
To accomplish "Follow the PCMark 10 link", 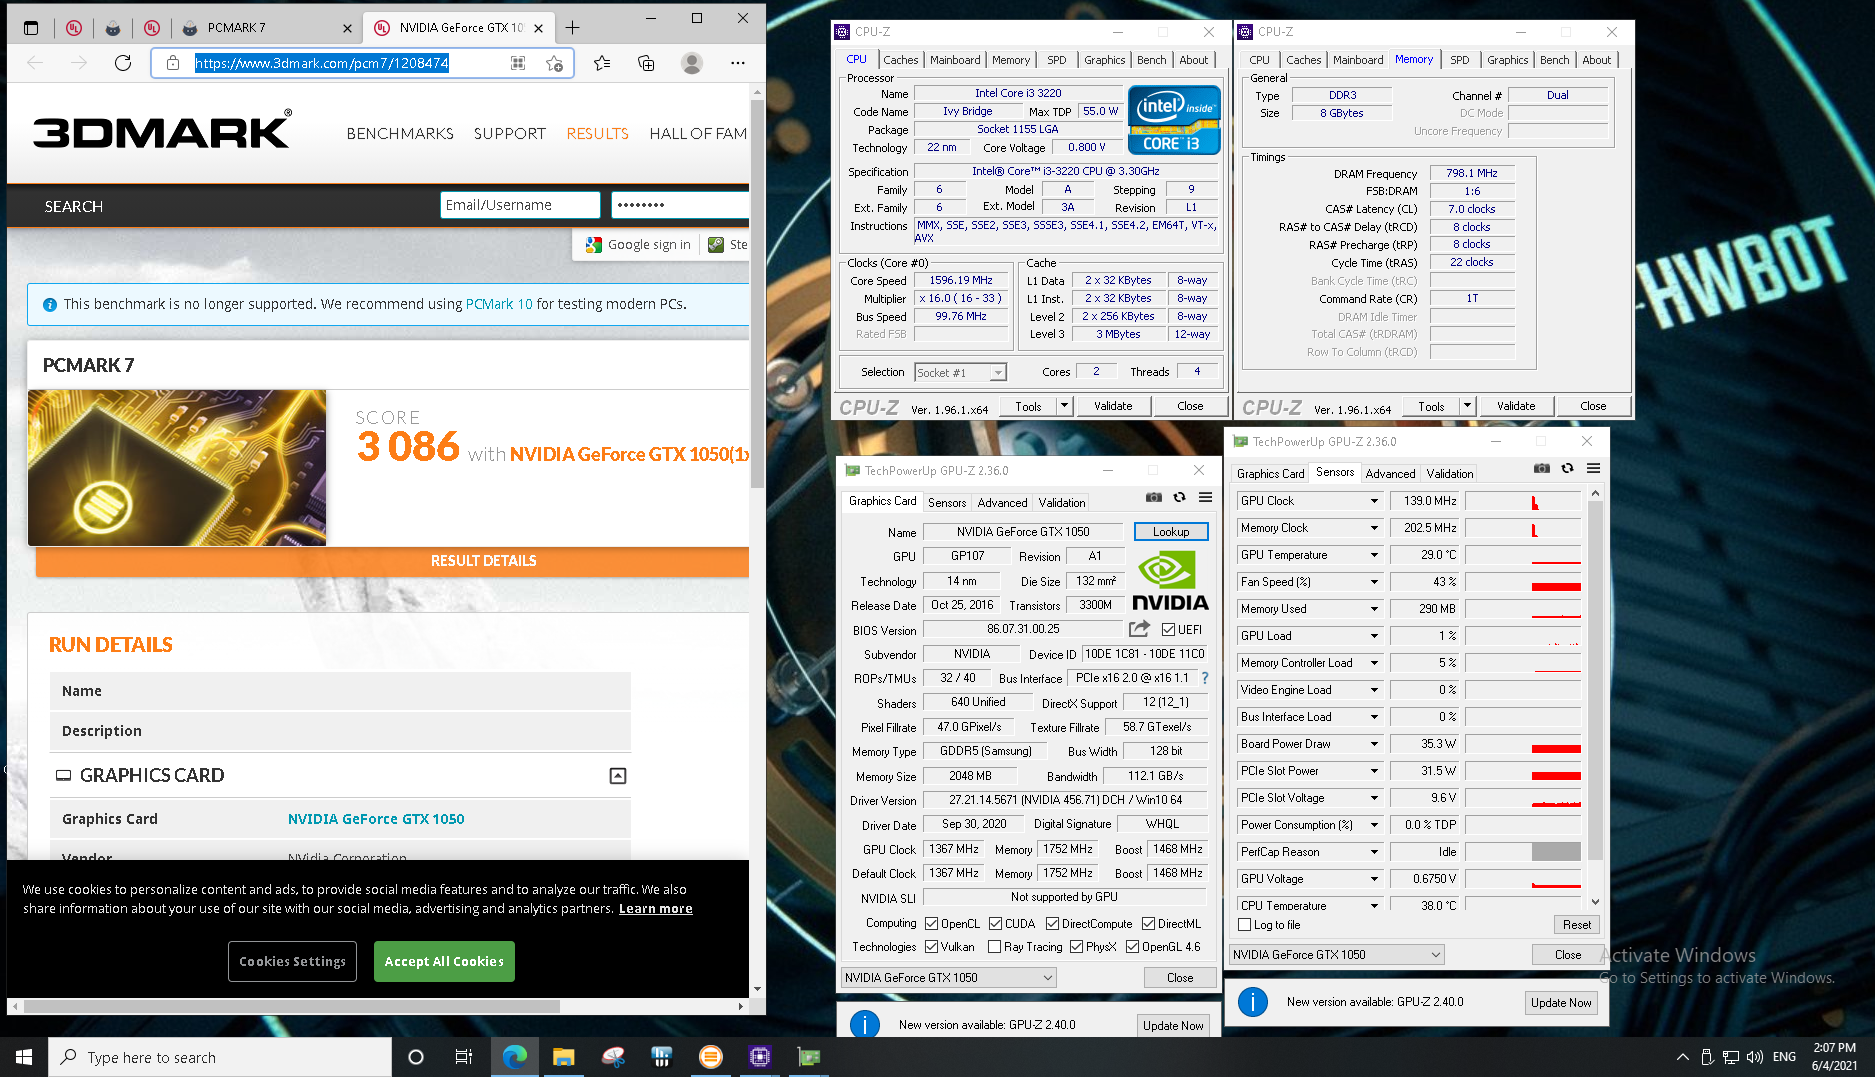I will [x=499, y=304].
